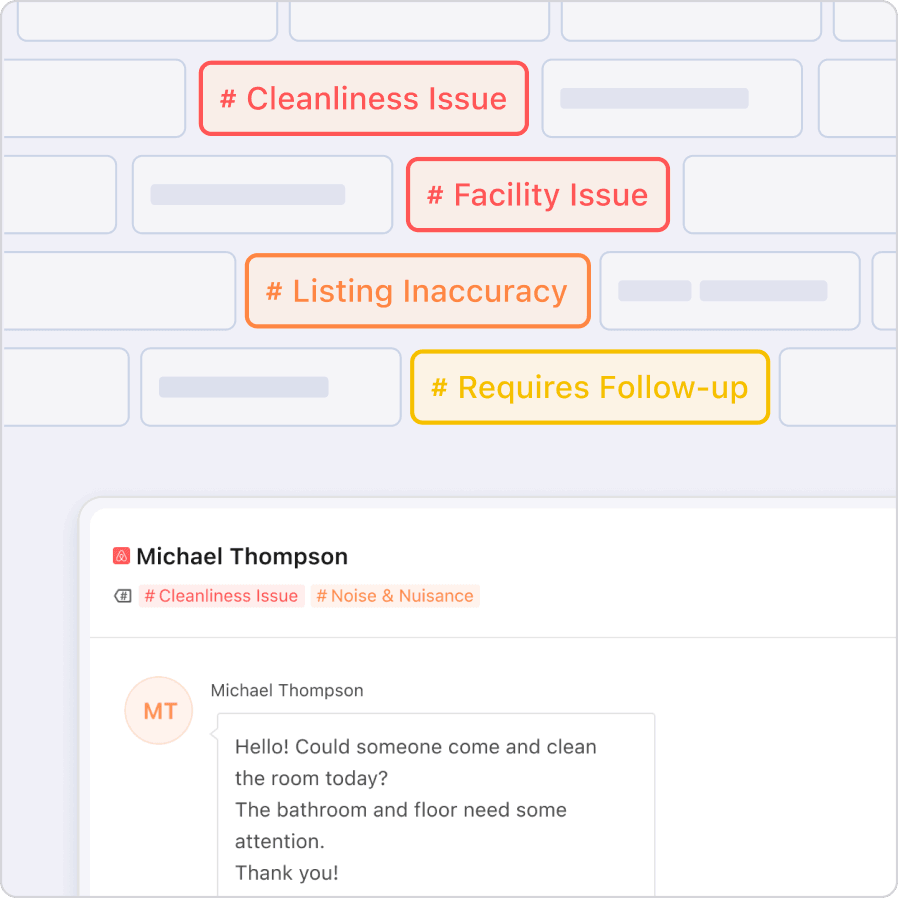Open Michael Thompson conversation header title
898x898 pixels.
pos(242,556)
